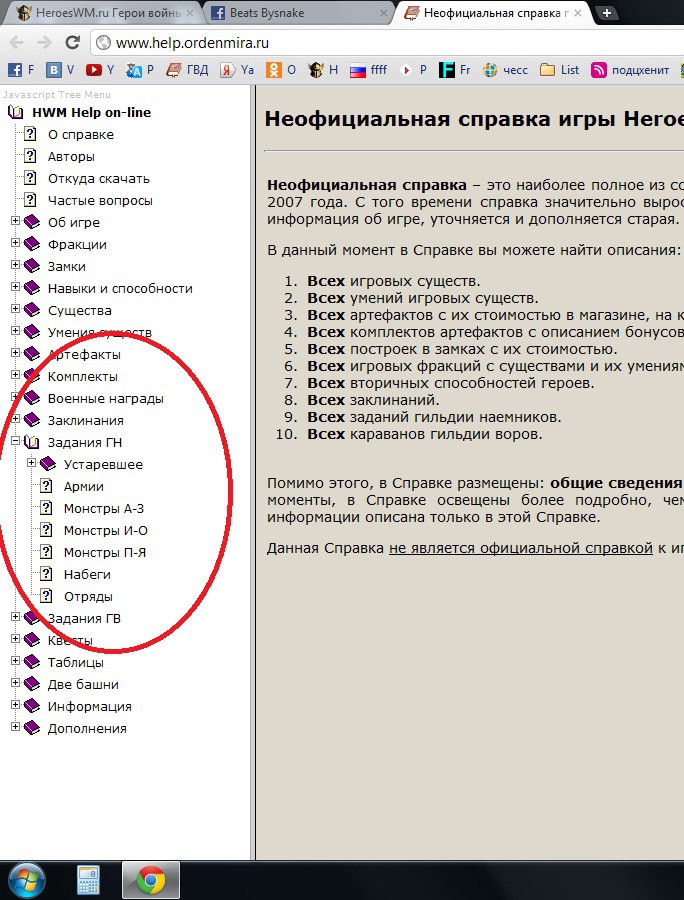Image resolution: width=684 pixels, height=900 pixels.
Task: Click question-mark icon next to 'Набеги'
Action: [x=46, y=574]
